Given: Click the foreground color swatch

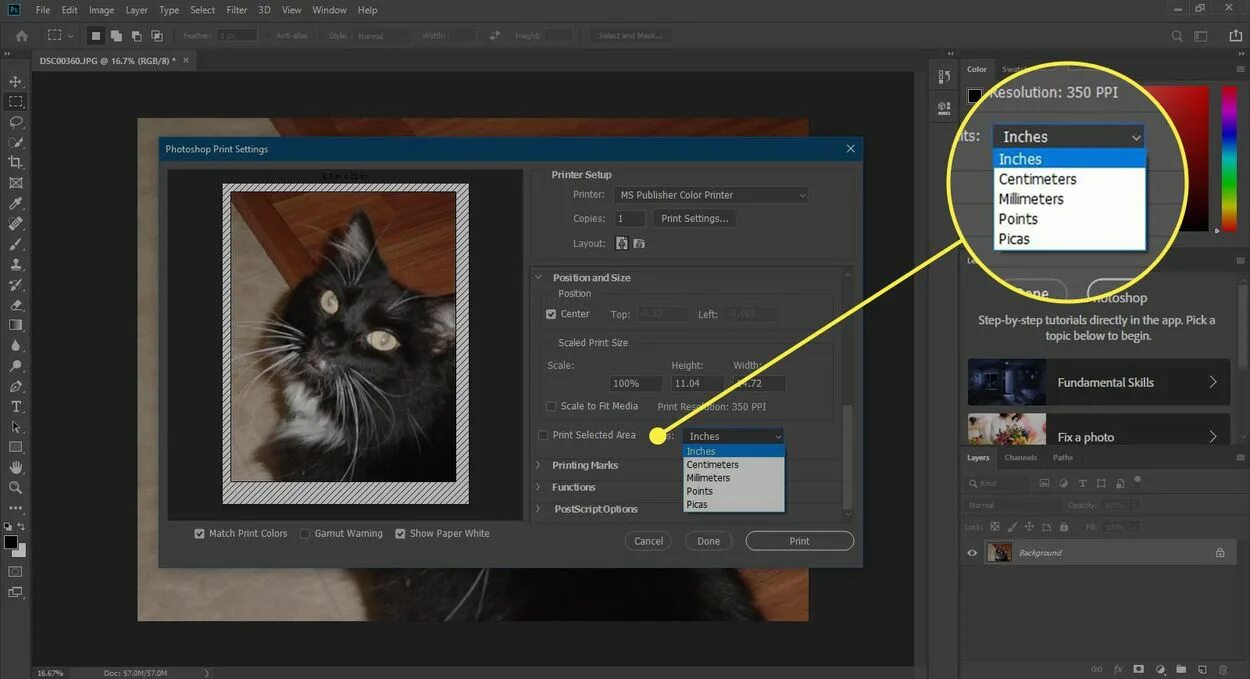Looking at the screenshot, I should point(10,542).
